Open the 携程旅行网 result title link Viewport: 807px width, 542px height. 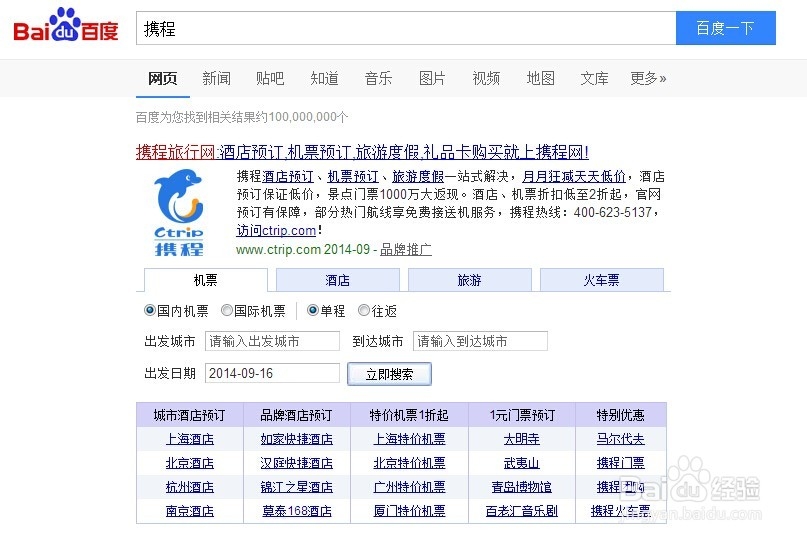(362, 152)
